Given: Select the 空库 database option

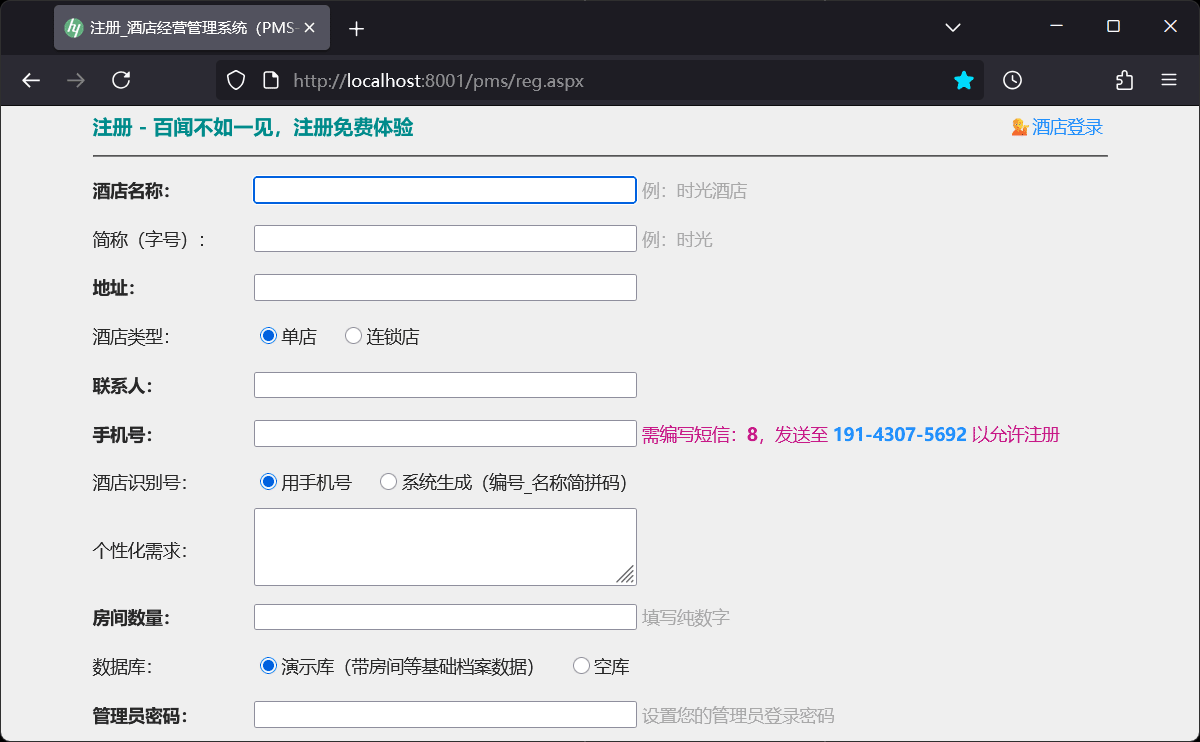Looking at the screenshot, I should coord(580,665).
